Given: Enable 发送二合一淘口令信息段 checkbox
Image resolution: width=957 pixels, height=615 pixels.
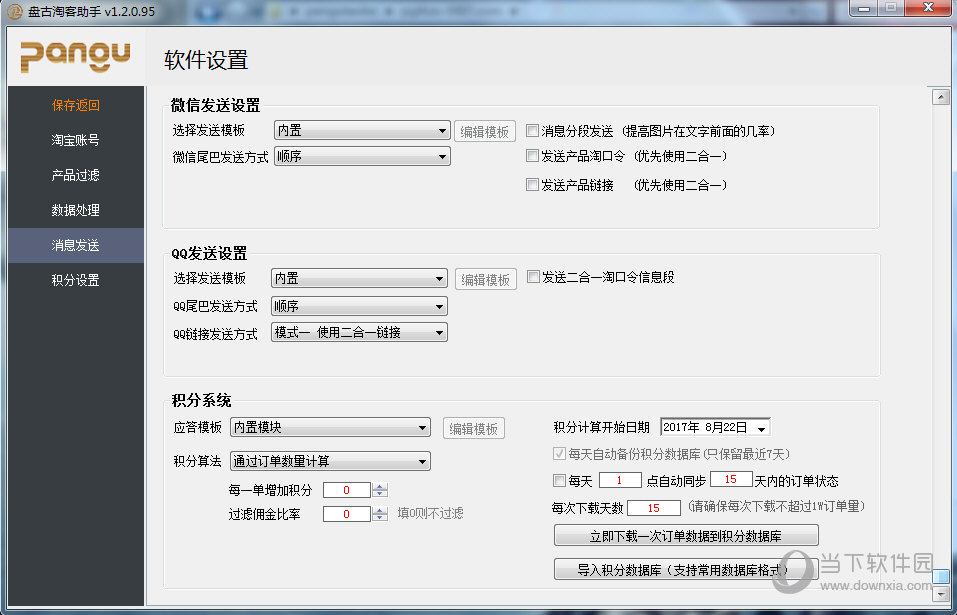Looking at the screenshot, I should (533, 277).
